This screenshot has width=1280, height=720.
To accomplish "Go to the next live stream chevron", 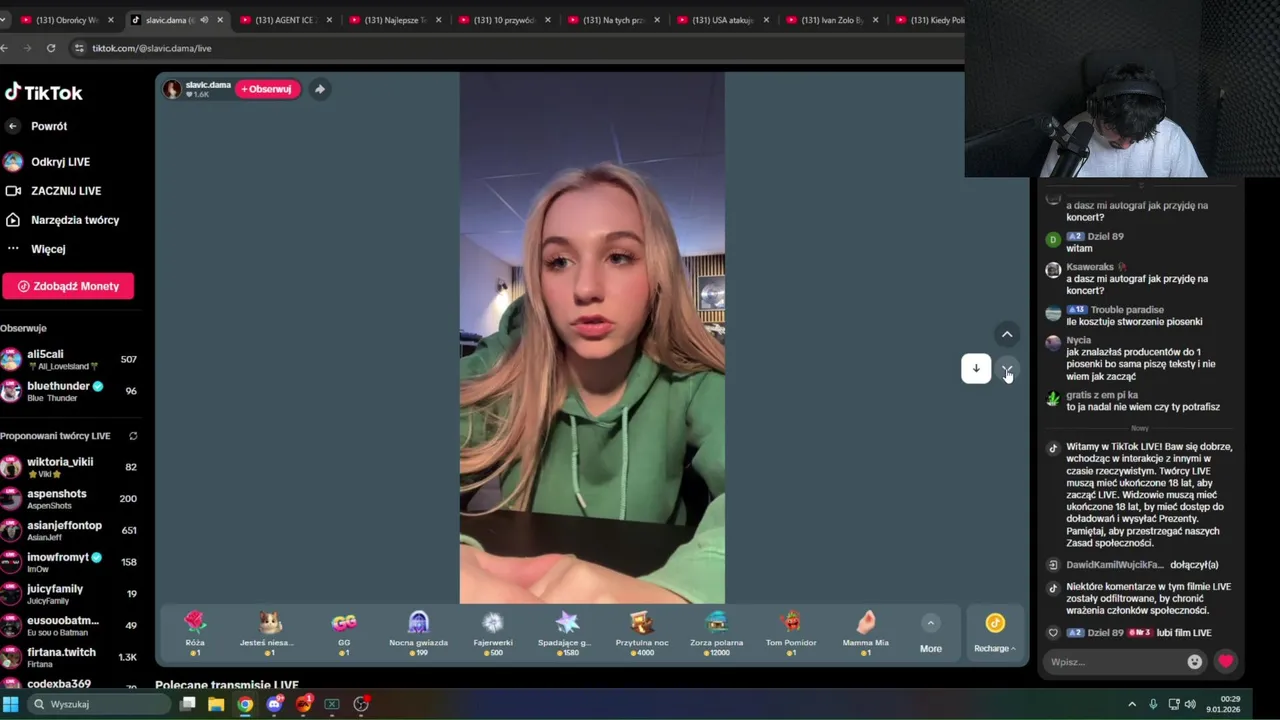I will (1007, 369).
